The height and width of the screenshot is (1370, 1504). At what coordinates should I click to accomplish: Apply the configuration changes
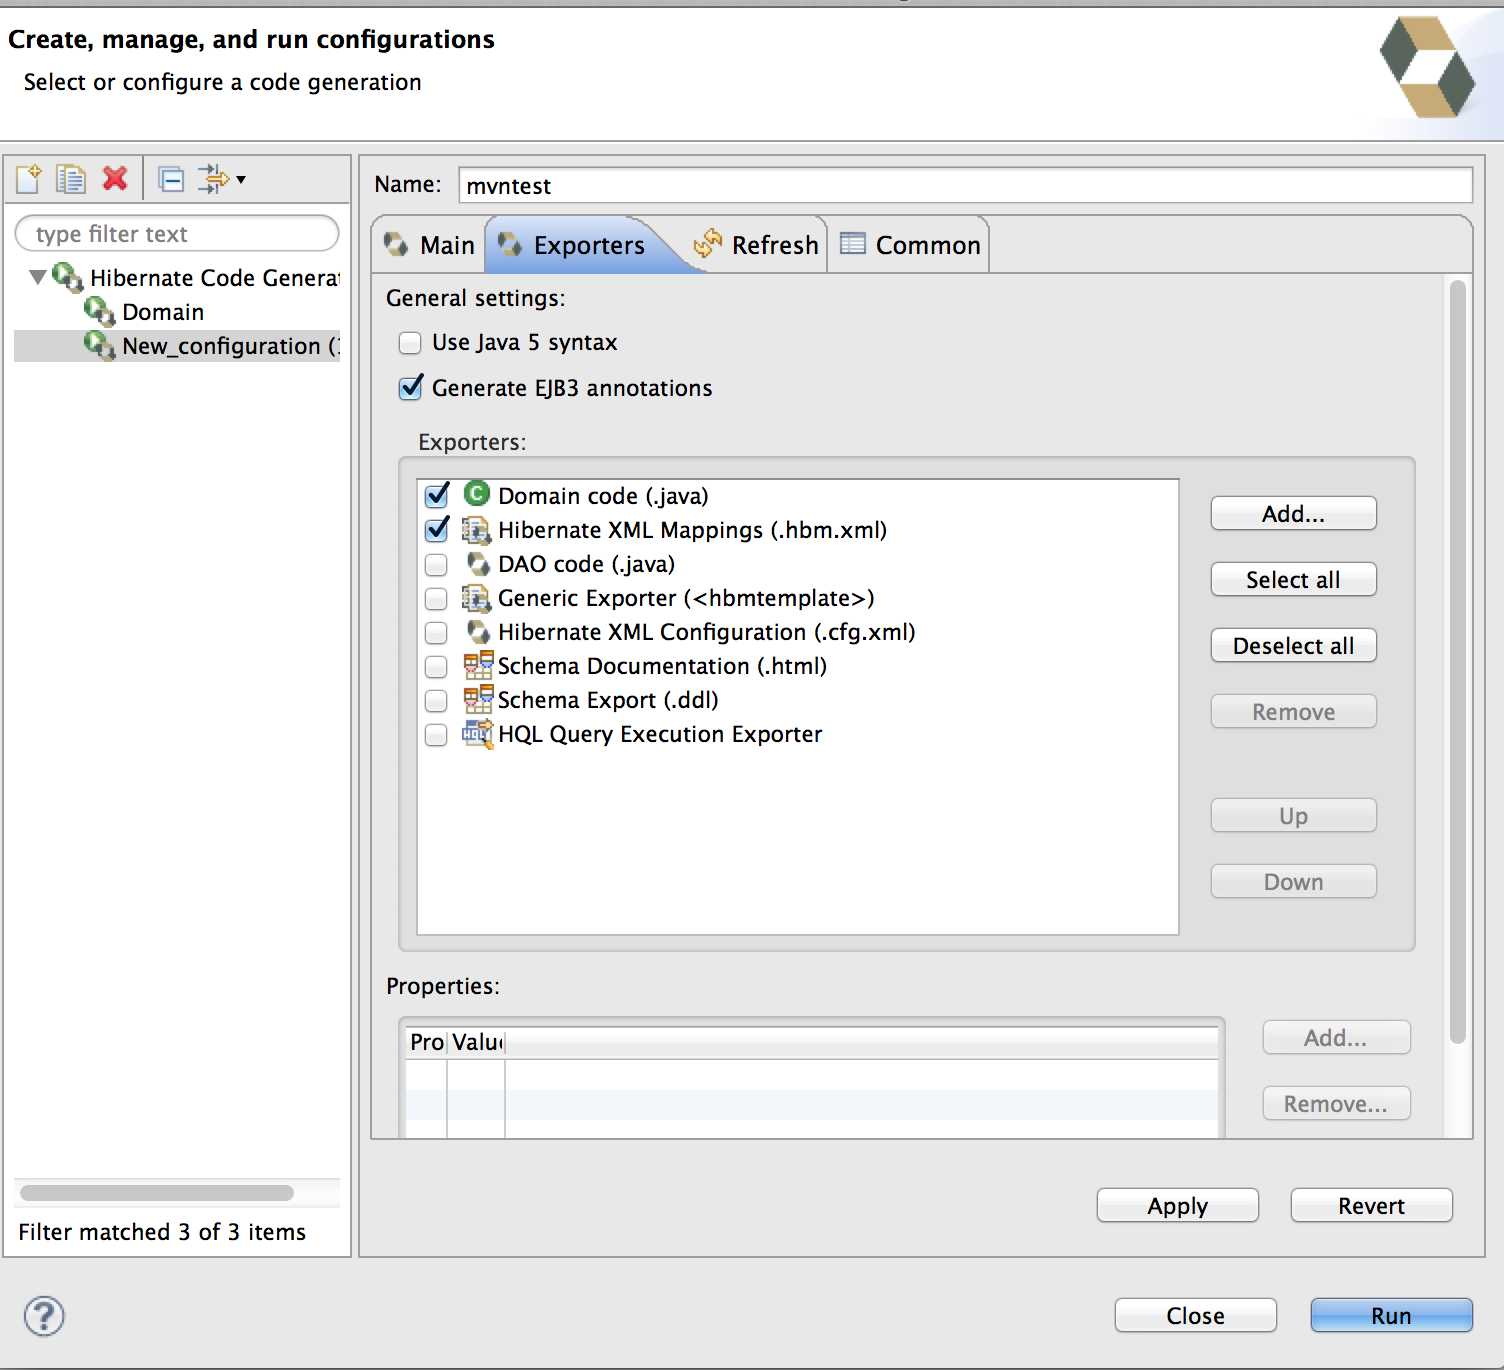click(1177, 1205)
